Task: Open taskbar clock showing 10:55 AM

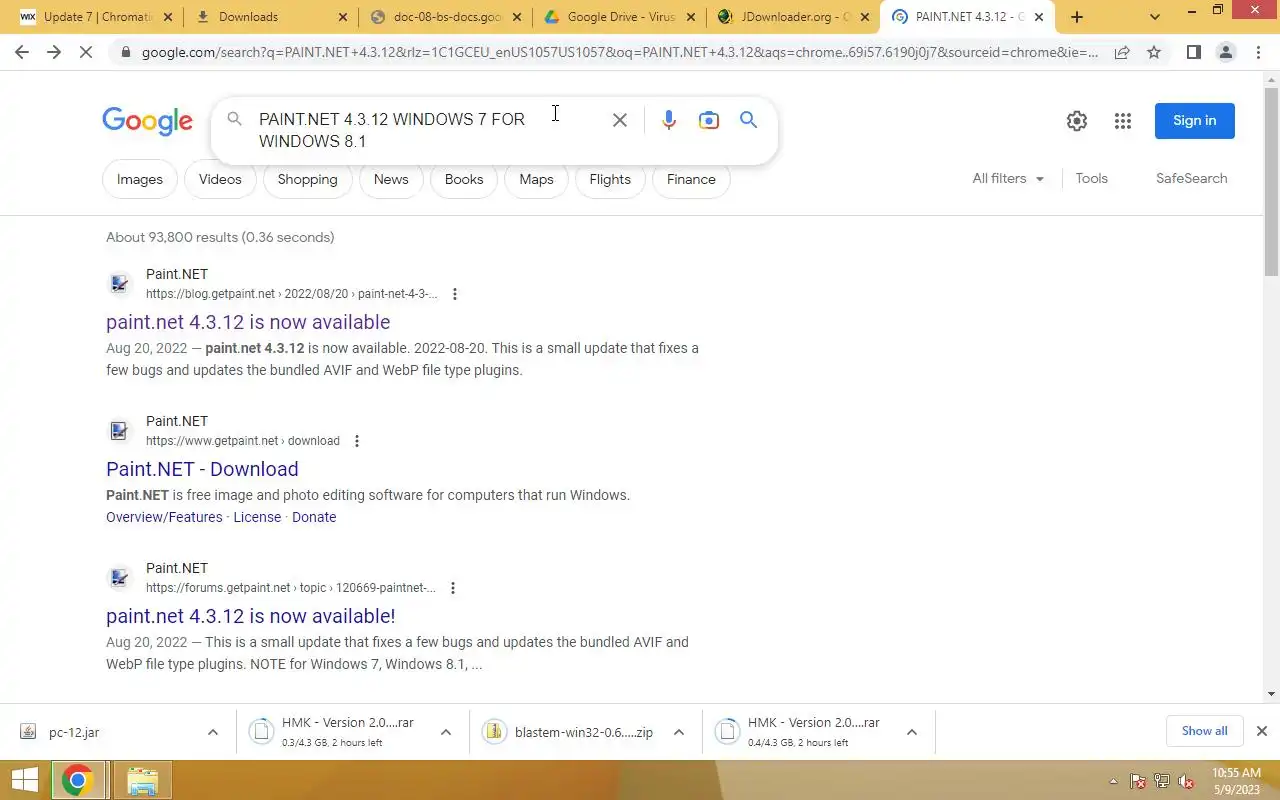Action: pos(1236,781)
